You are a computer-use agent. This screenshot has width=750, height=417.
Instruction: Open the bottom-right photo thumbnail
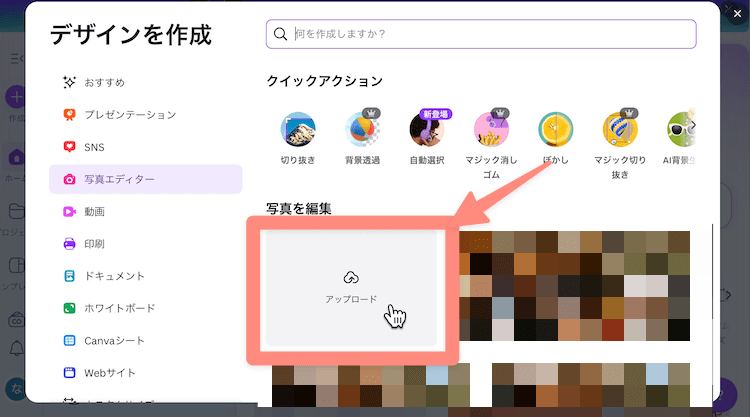pos(591,385)
